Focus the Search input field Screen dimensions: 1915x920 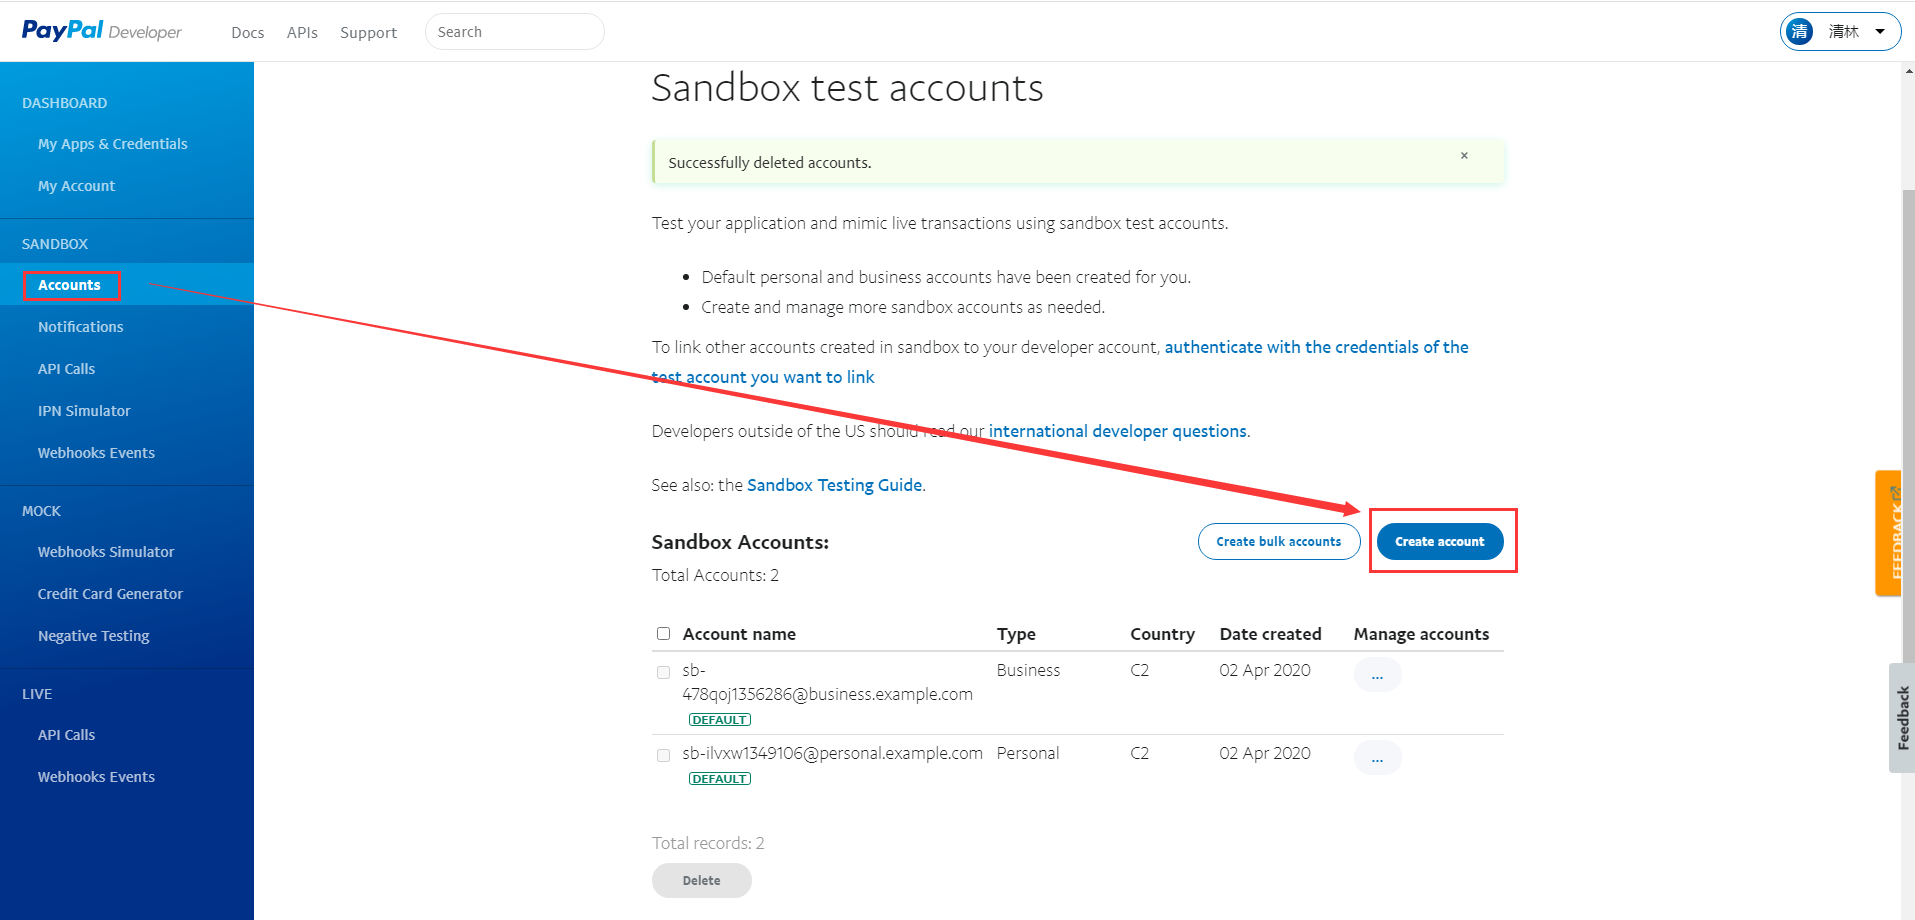[515, 31]
